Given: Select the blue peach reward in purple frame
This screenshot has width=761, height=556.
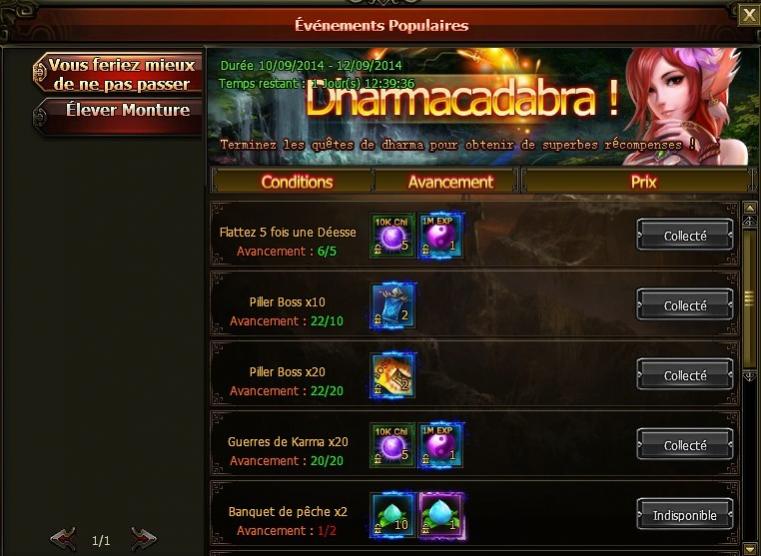Looking at the screenshot, I should (441, 515).
